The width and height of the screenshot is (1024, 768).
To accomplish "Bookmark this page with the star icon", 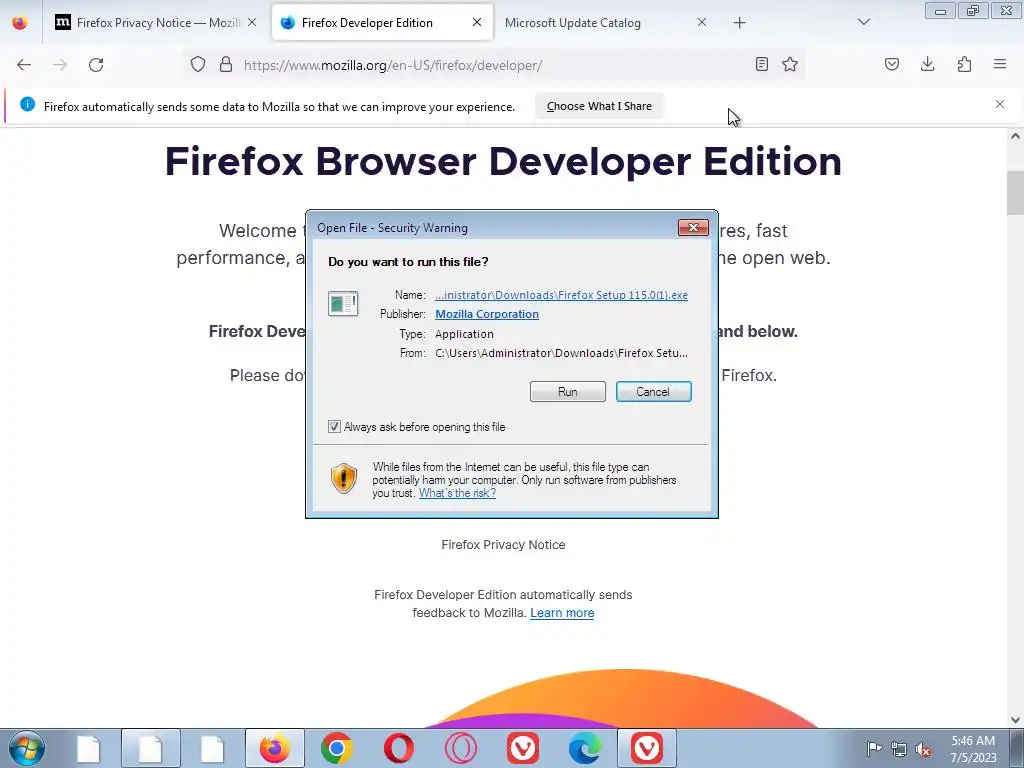I will [x=790, y=65].
